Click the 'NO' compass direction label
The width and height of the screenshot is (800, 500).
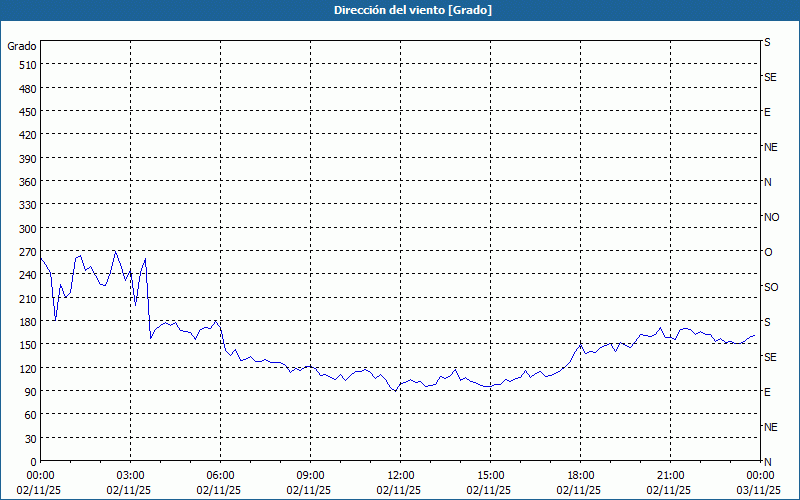coord(771,217)
